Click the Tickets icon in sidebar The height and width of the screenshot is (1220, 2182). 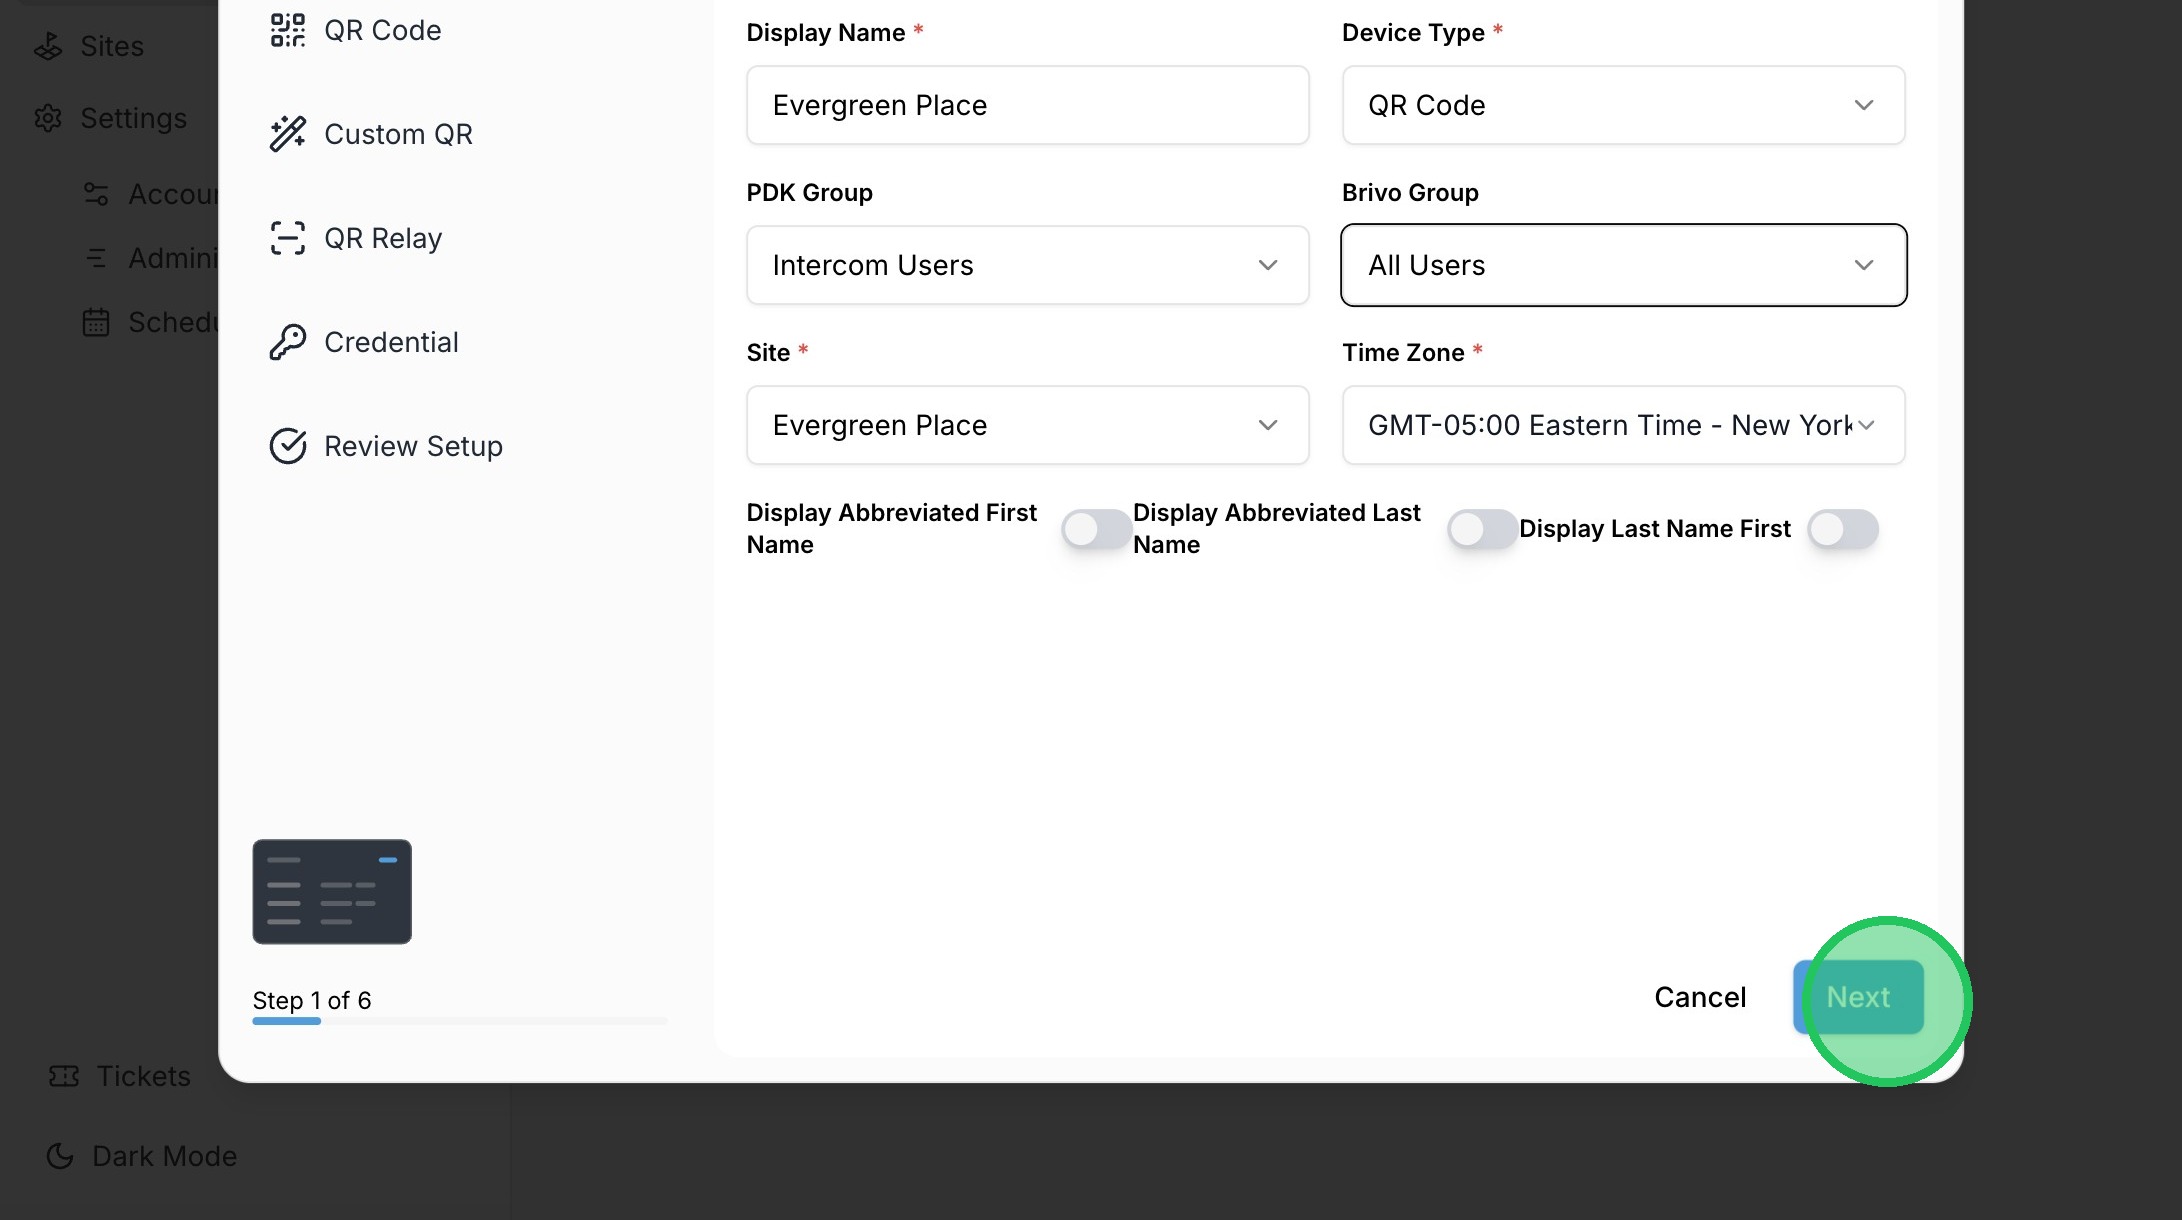coord(64,1076)
